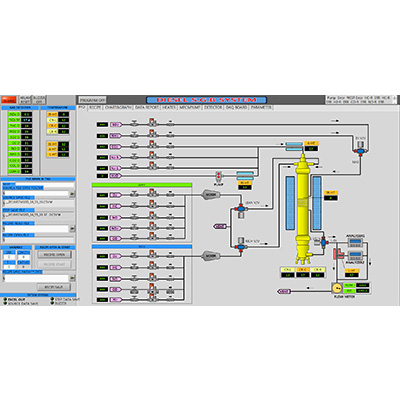Click the yellow flow meter icon
The height and width of the screenshot is (400, 400).
click(x=336, y=287)
